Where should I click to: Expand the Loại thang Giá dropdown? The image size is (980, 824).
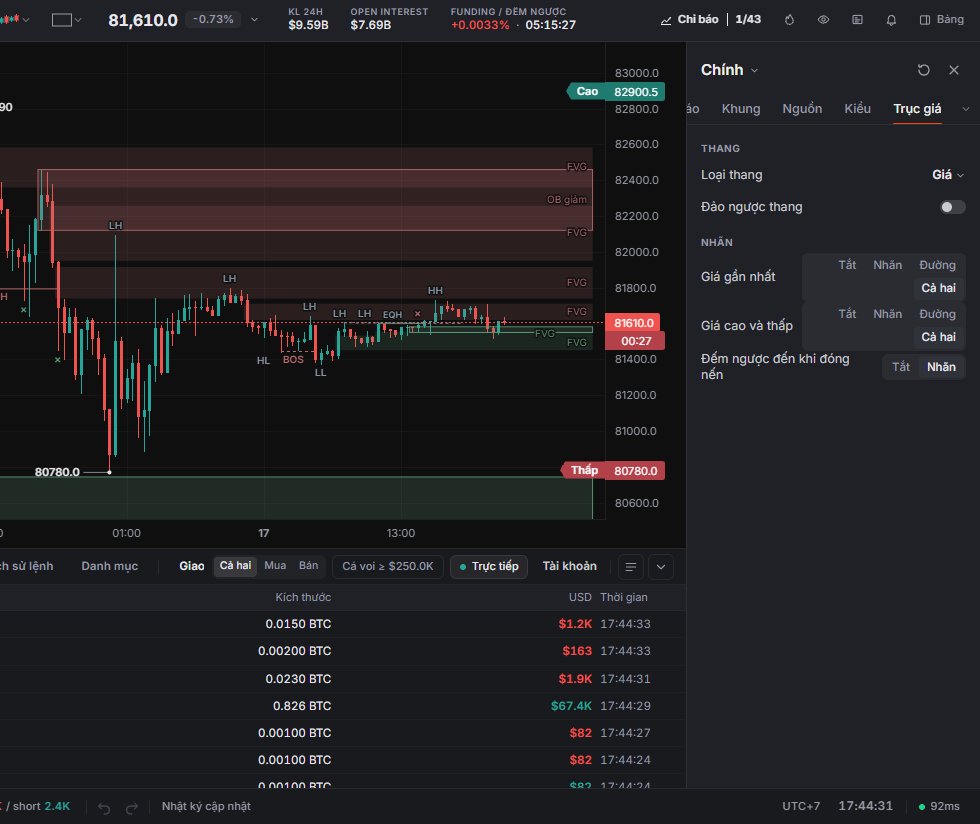(948, 175)
